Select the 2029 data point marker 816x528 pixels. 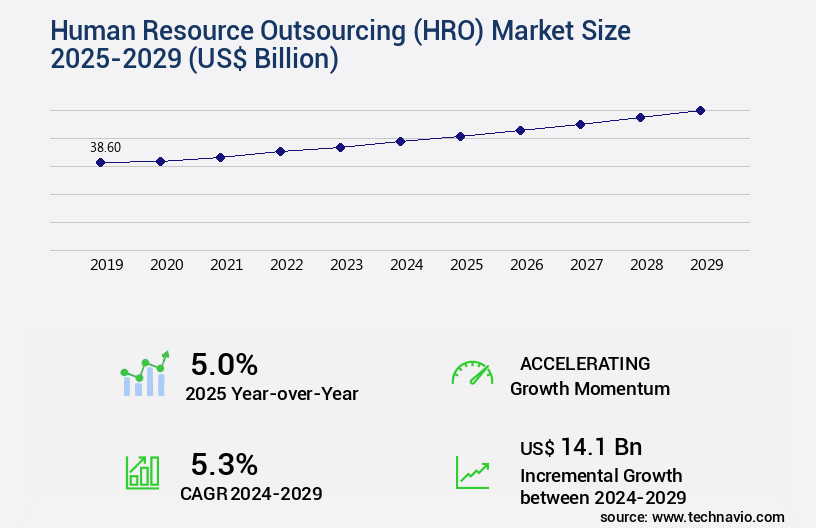[700, 110]
